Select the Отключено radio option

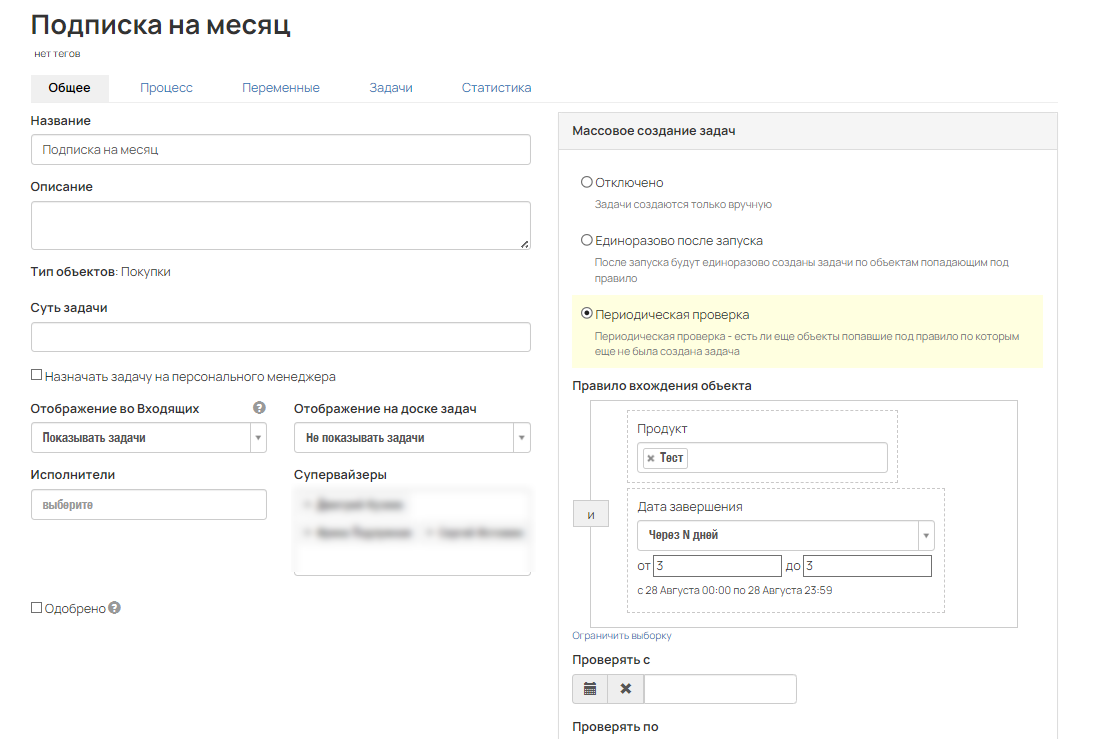pyautogui.click(x=587, y=183)
